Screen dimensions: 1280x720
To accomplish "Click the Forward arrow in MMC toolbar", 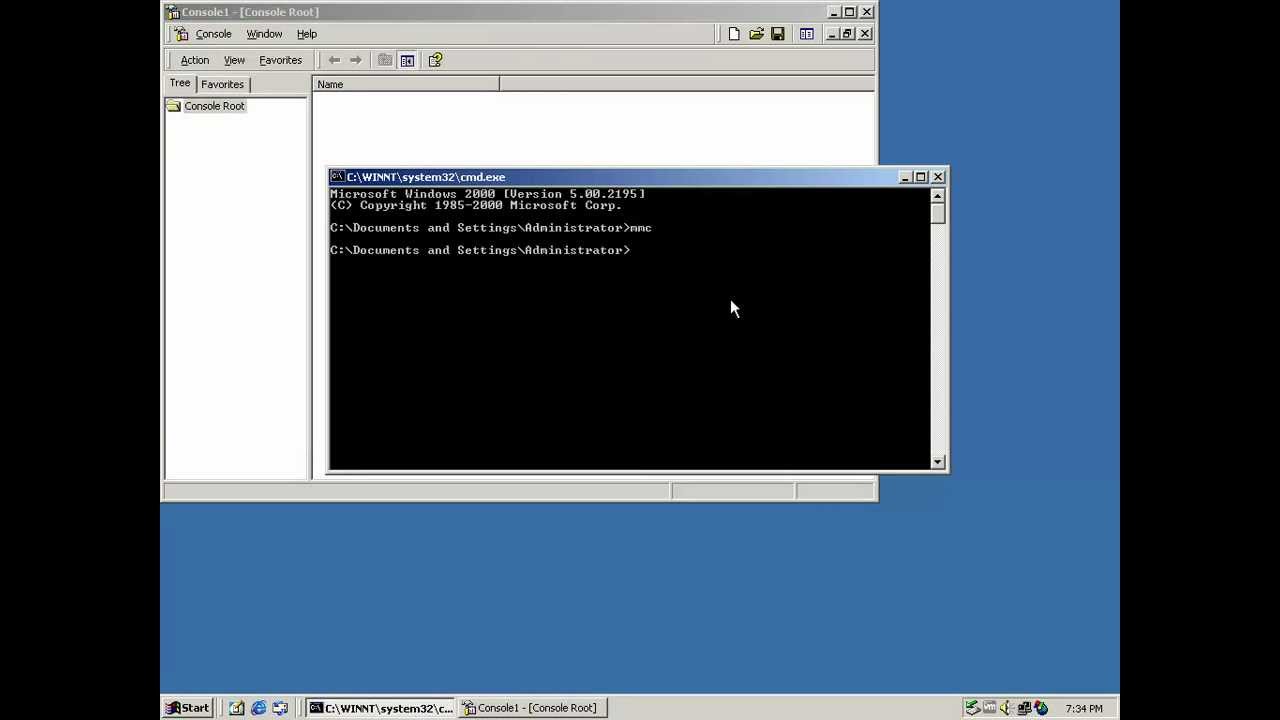I will pos(355,60).
